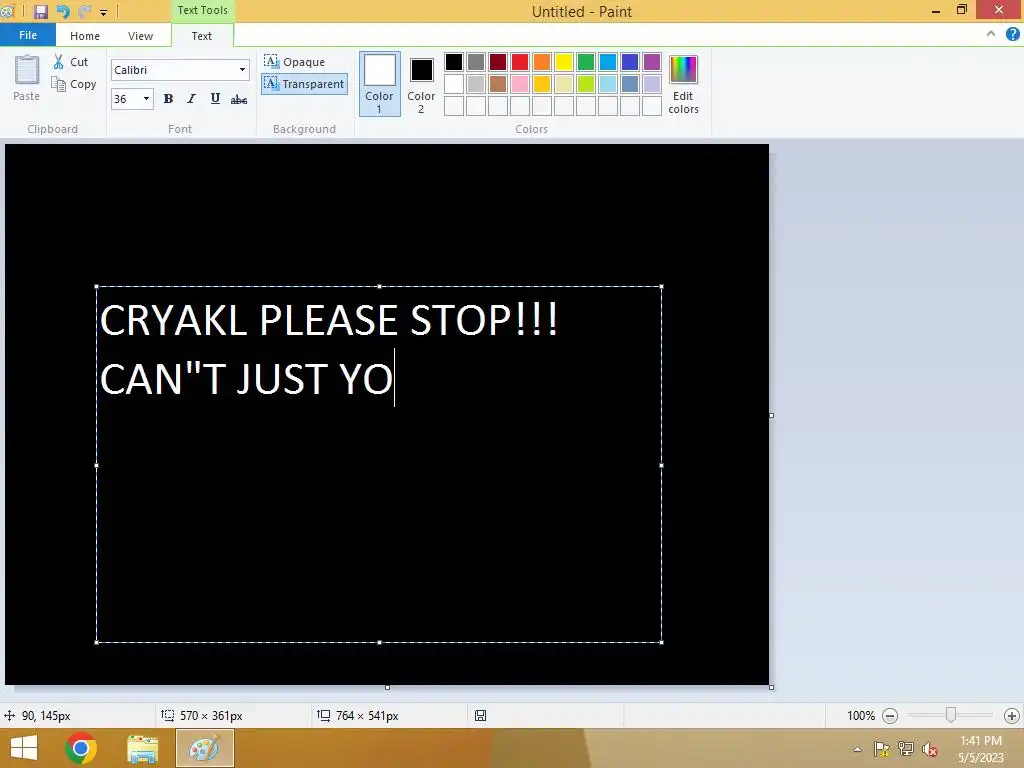Click the Redo arrow in quick access toolbar
The image size is (1024, 768).
[84, 11]
